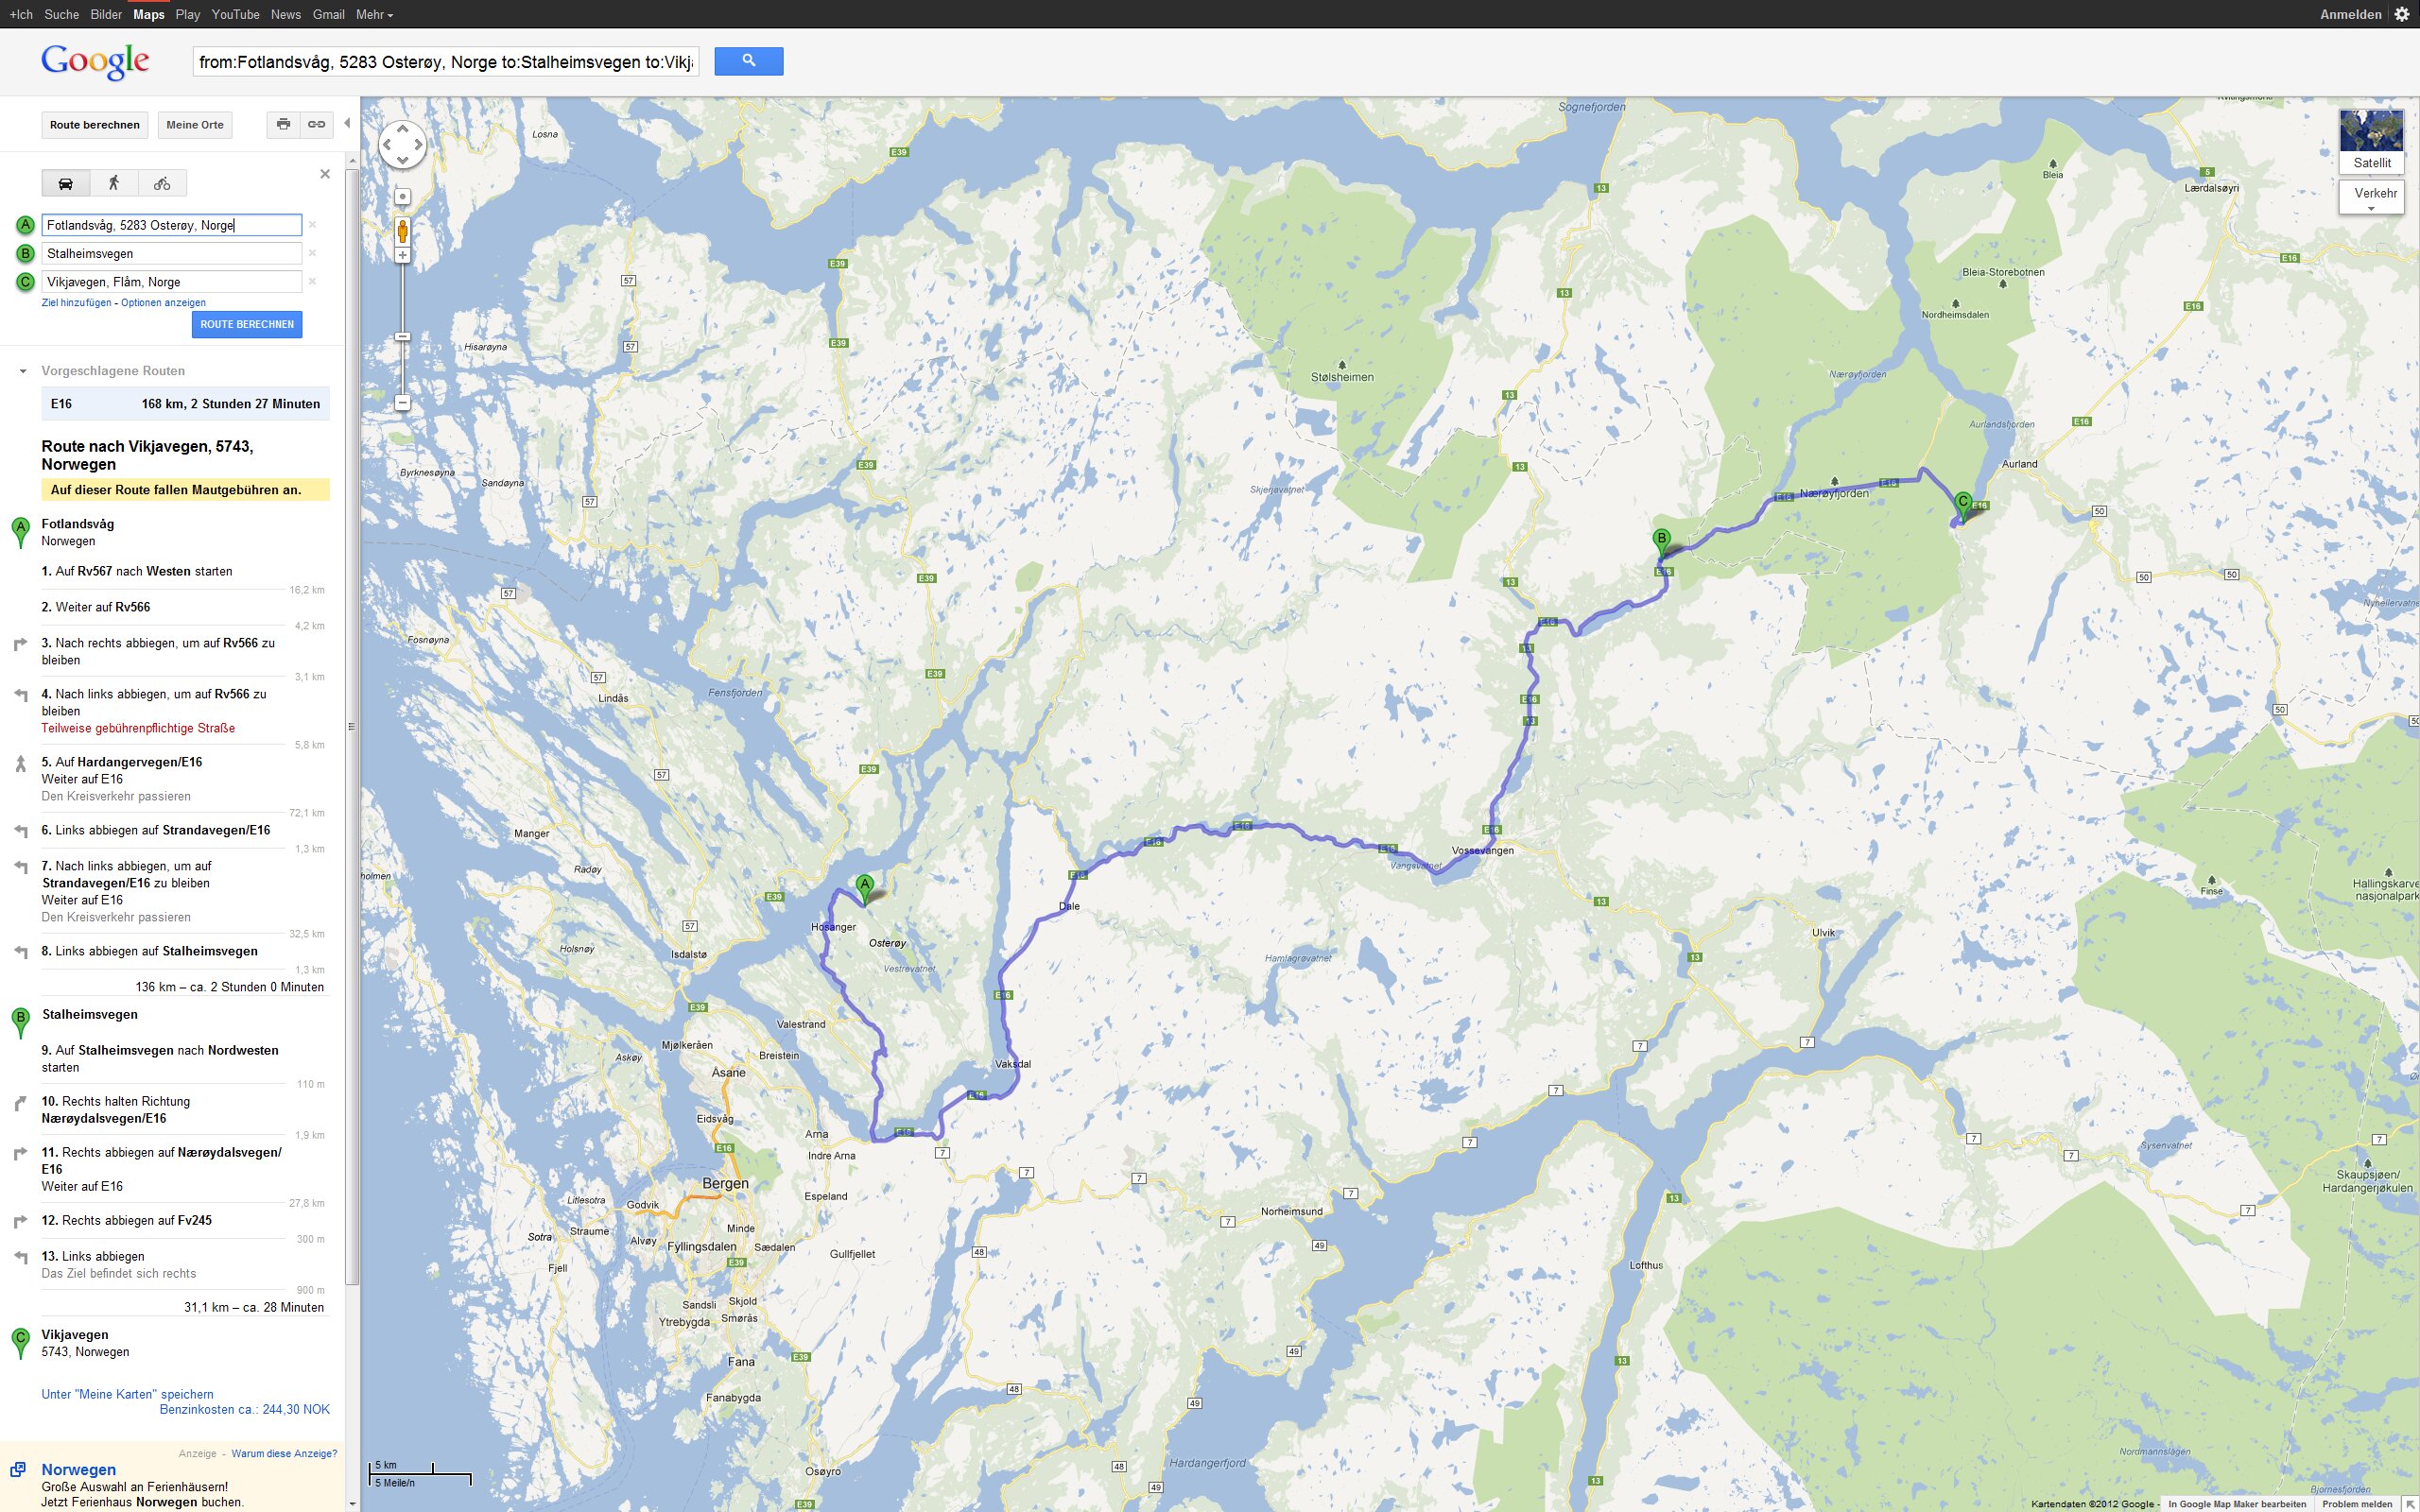Open the Mehr menu in top bar
The width and height of the screenshot is (2420, 1512).
point(374,14)
